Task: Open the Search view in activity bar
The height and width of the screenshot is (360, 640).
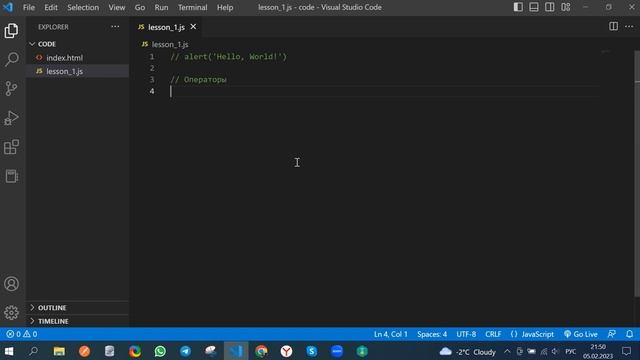Action: tap(11, 60)
